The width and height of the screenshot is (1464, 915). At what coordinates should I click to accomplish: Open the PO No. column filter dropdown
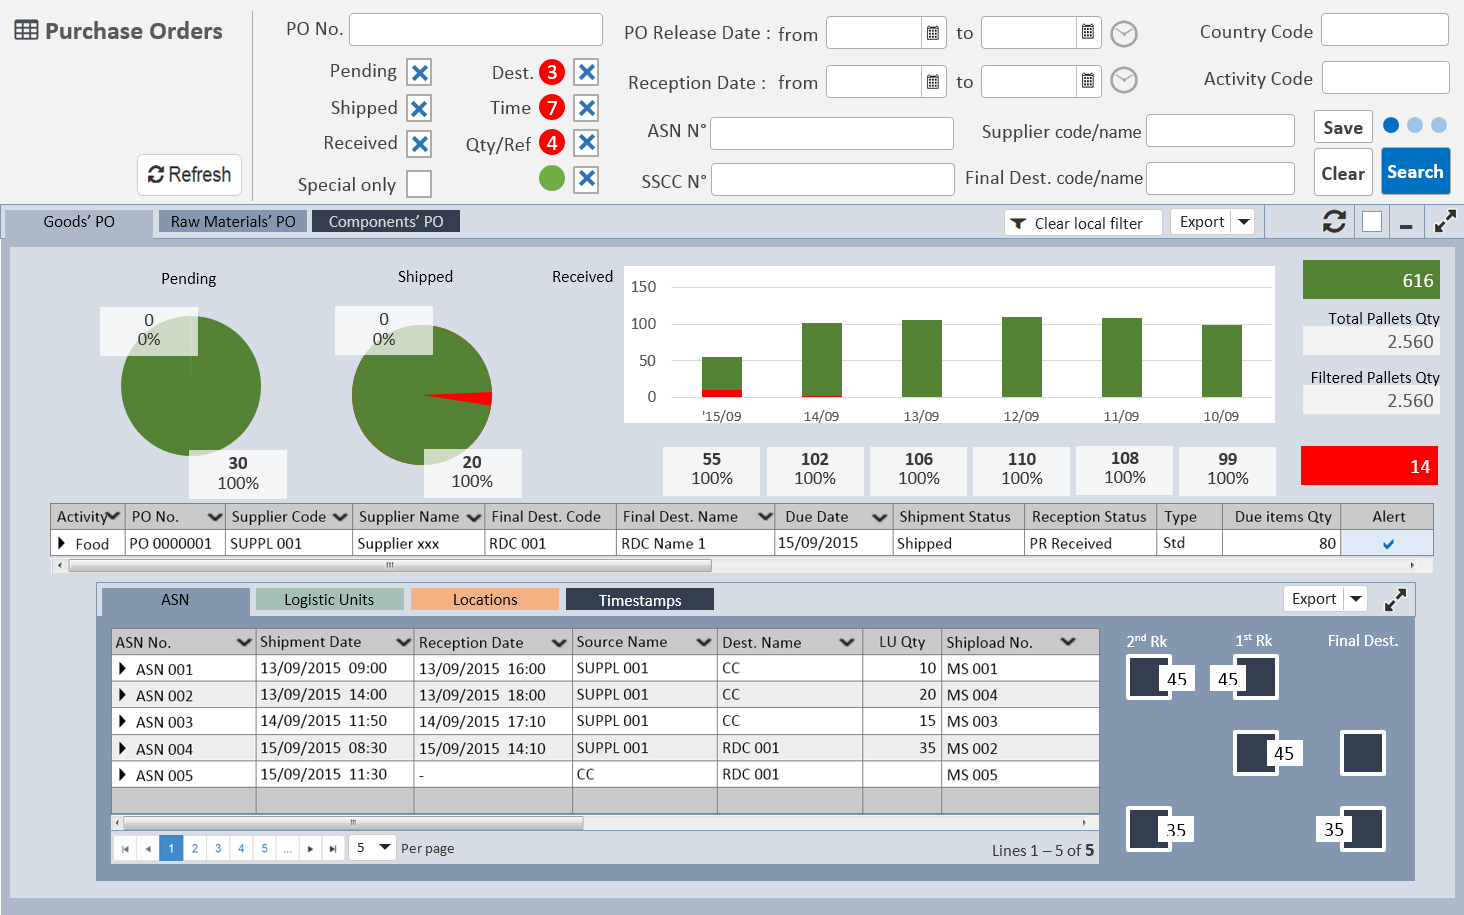click(214, 517)
